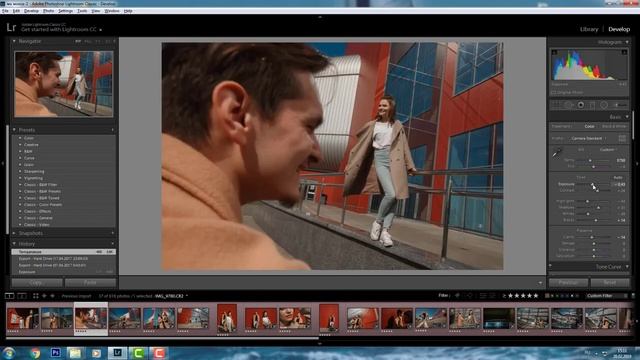Go back with filmstrip left arrow
This screenshot has height=360, width=640.
coord(44,296)
